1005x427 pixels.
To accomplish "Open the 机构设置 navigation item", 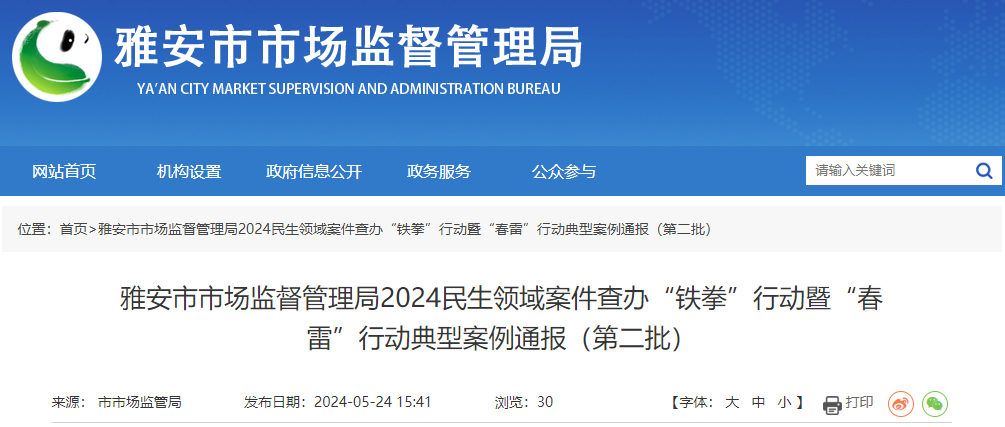I will click(189, 171).
